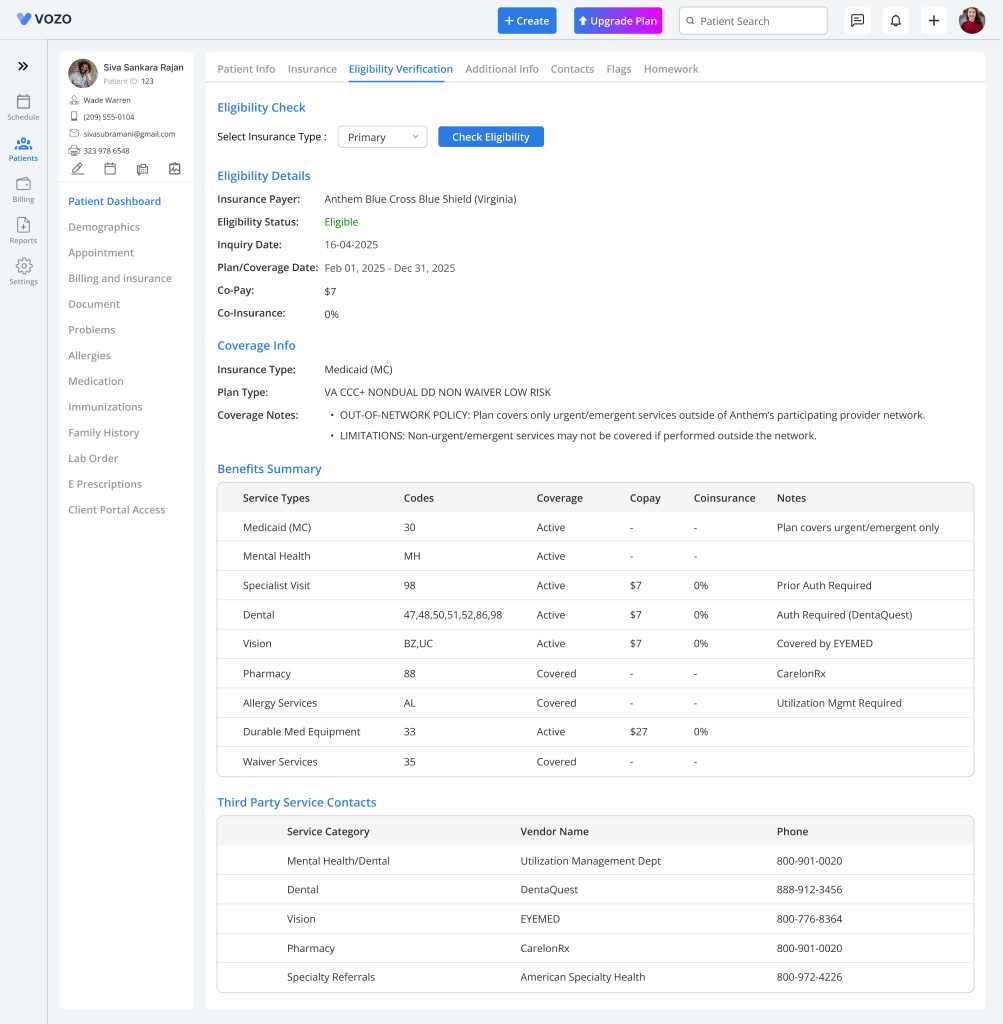Open Settings from the sidebar
This screenshot has width=1003, height=1024.
[x=23, y=272]
